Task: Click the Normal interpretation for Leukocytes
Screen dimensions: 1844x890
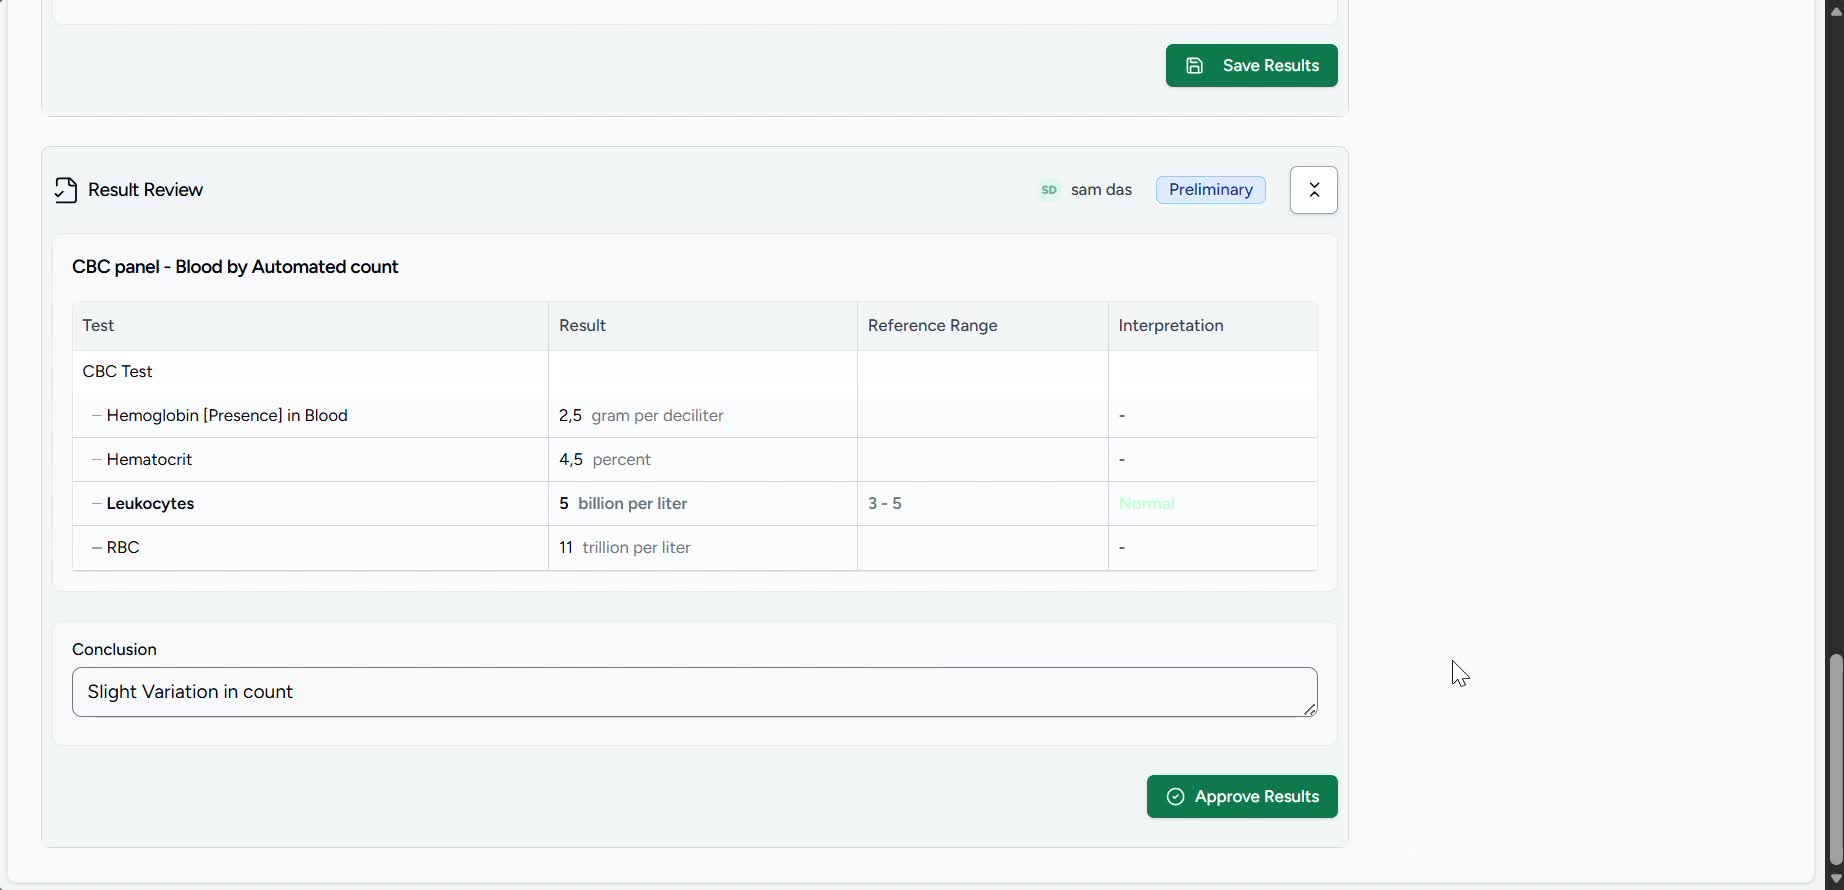Action: tap(1146, 504)
